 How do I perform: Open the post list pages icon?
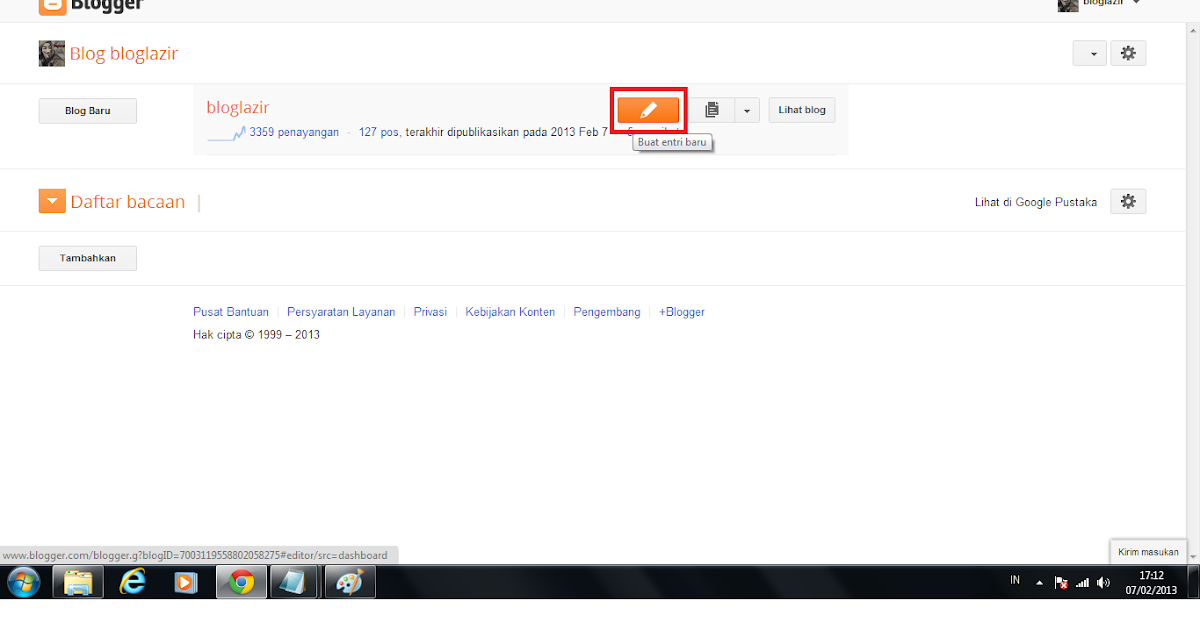(711, 110)
